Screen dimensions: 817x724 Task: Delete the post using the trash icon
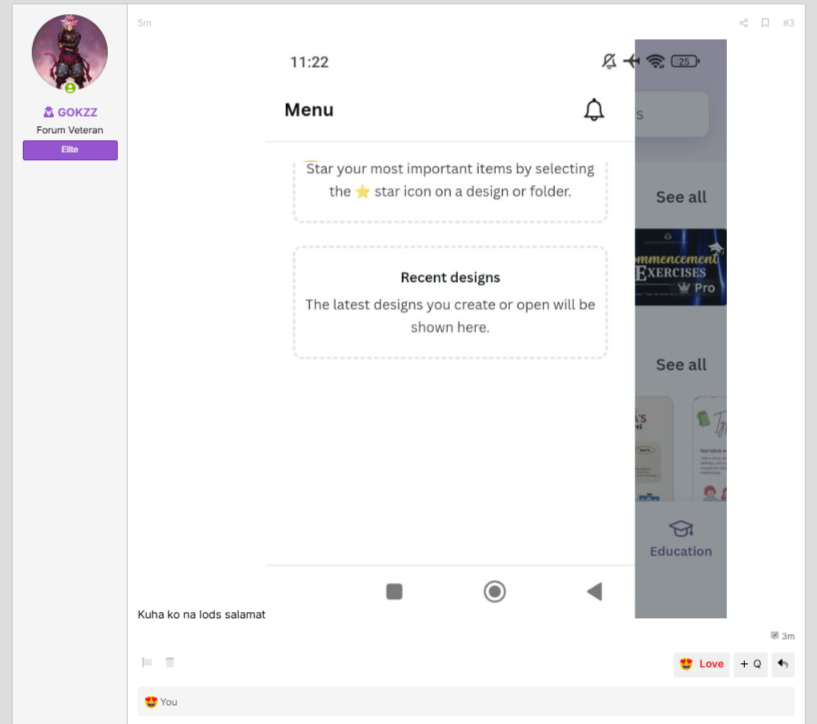click(x=170, y=662)
